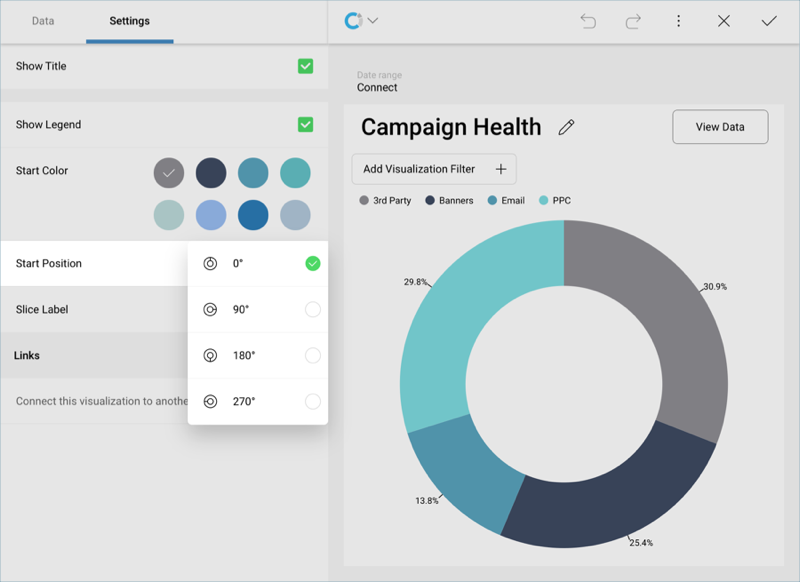Screen dimensions: 800x582
Task: Click the 13.8% slice label
Action: [427, 501]
